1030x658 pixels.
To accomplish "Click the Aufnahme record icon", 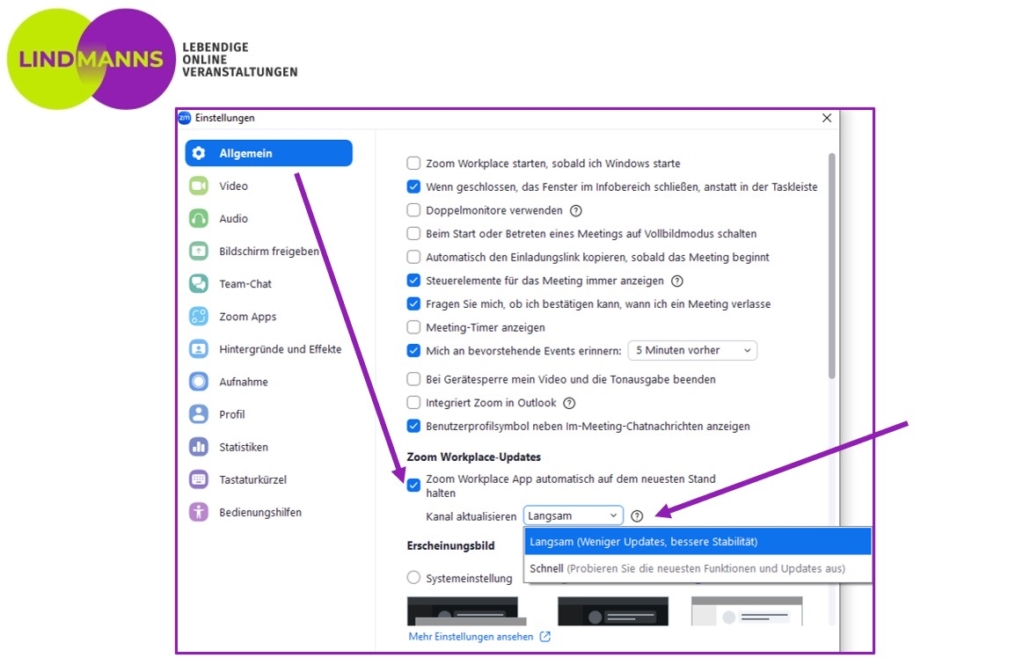I will tap(198, 382).
